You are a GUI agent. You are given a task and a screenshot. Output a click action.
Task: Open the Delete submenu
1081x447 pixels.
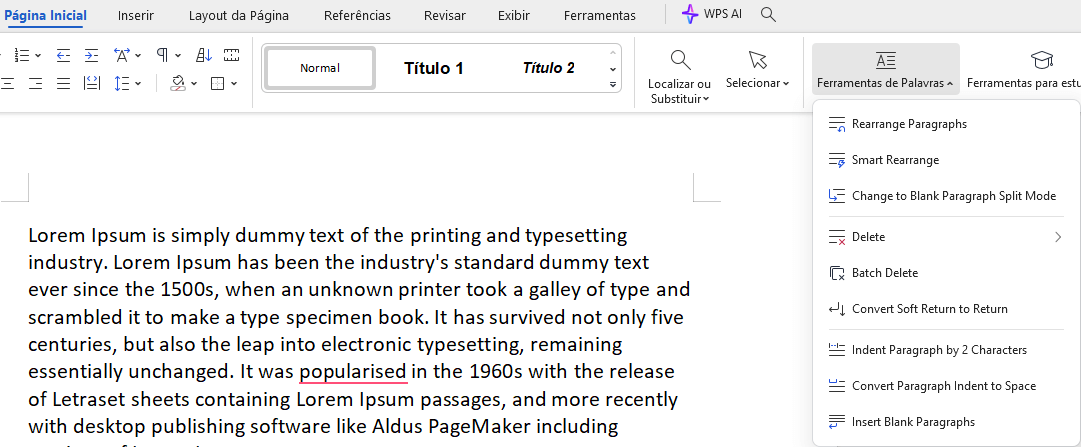[946, 237]
